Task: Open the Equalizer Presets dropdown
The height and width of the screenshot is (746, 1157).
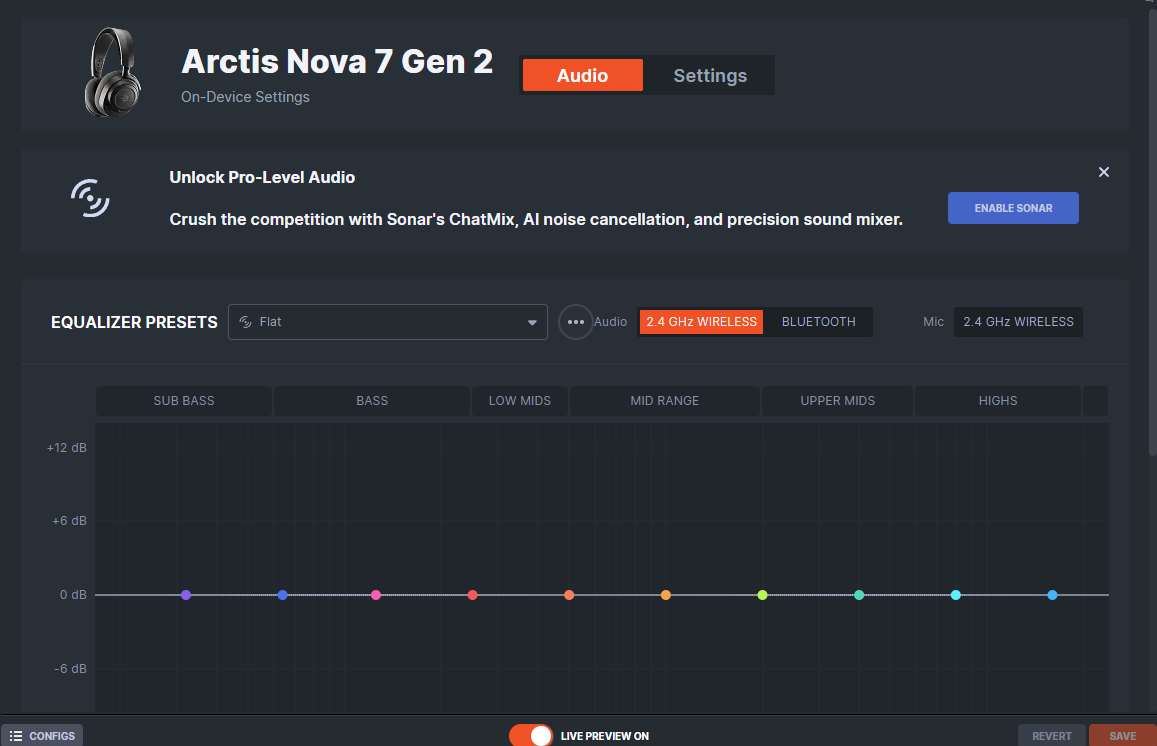Action: click(x=387, y=322)
